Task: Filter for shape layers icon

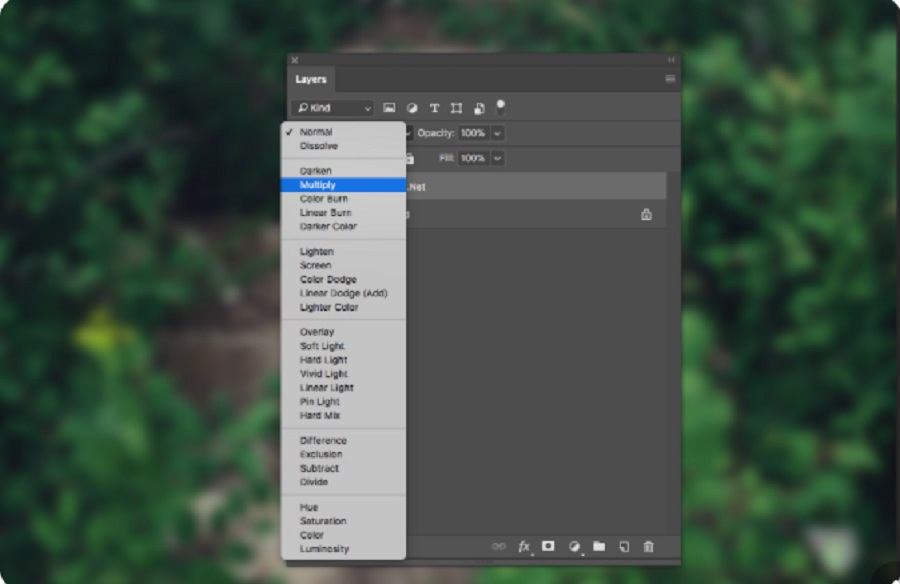Action: tap(456, 108)
